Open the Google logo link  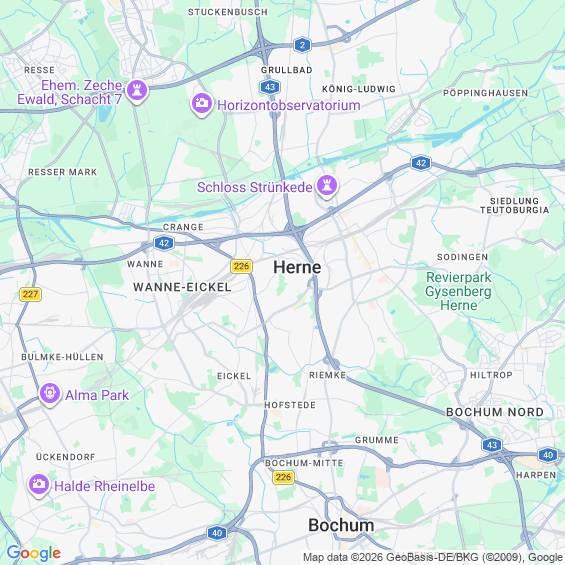point(34,553)
